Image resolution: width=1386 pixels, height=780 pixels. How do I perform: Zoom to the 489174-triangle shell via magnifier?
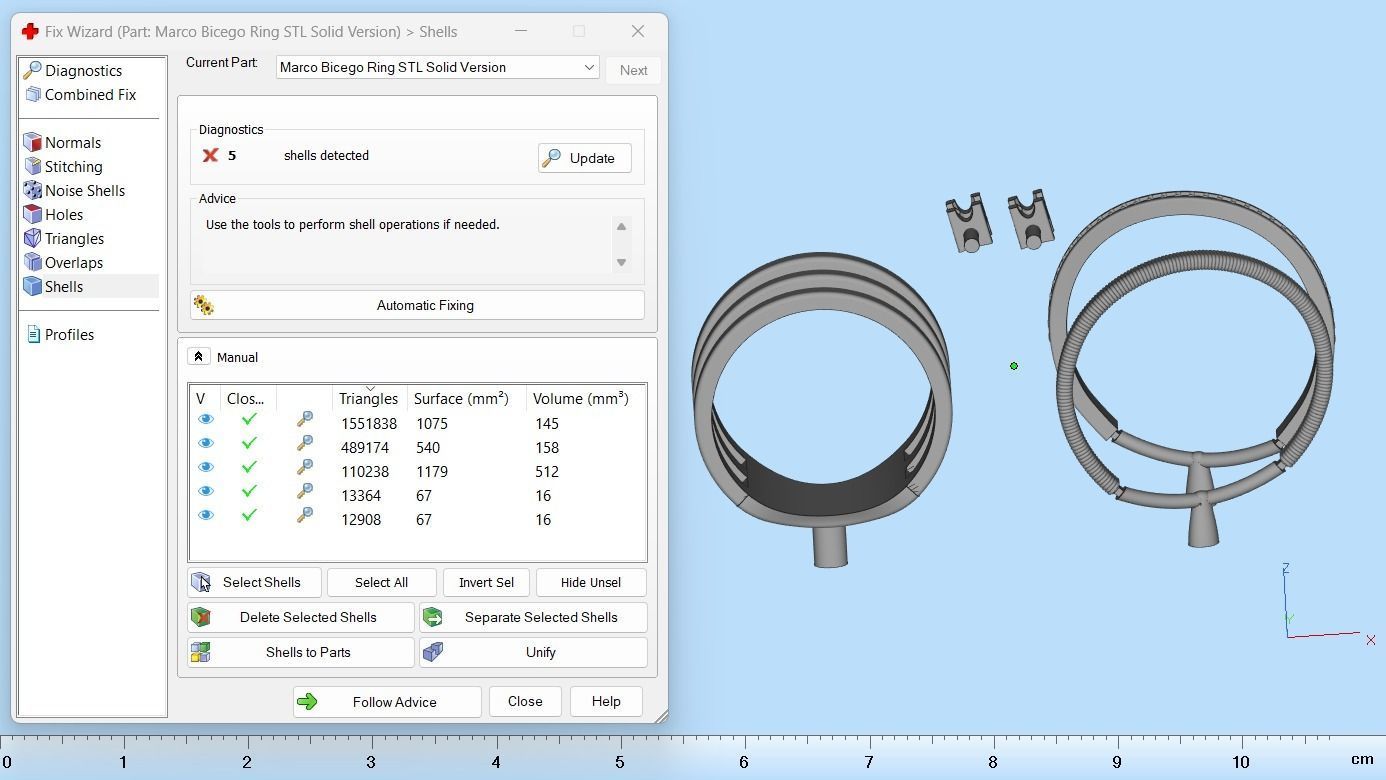[305, 443]
